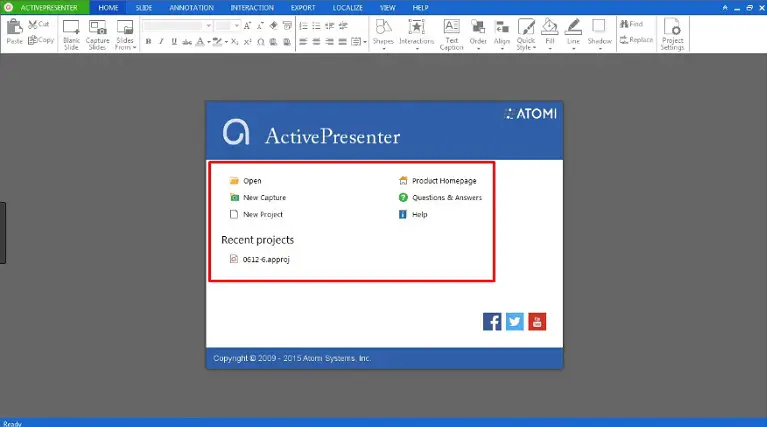
Task: Toggle Superscript formatting
Action: pos(248,42)
